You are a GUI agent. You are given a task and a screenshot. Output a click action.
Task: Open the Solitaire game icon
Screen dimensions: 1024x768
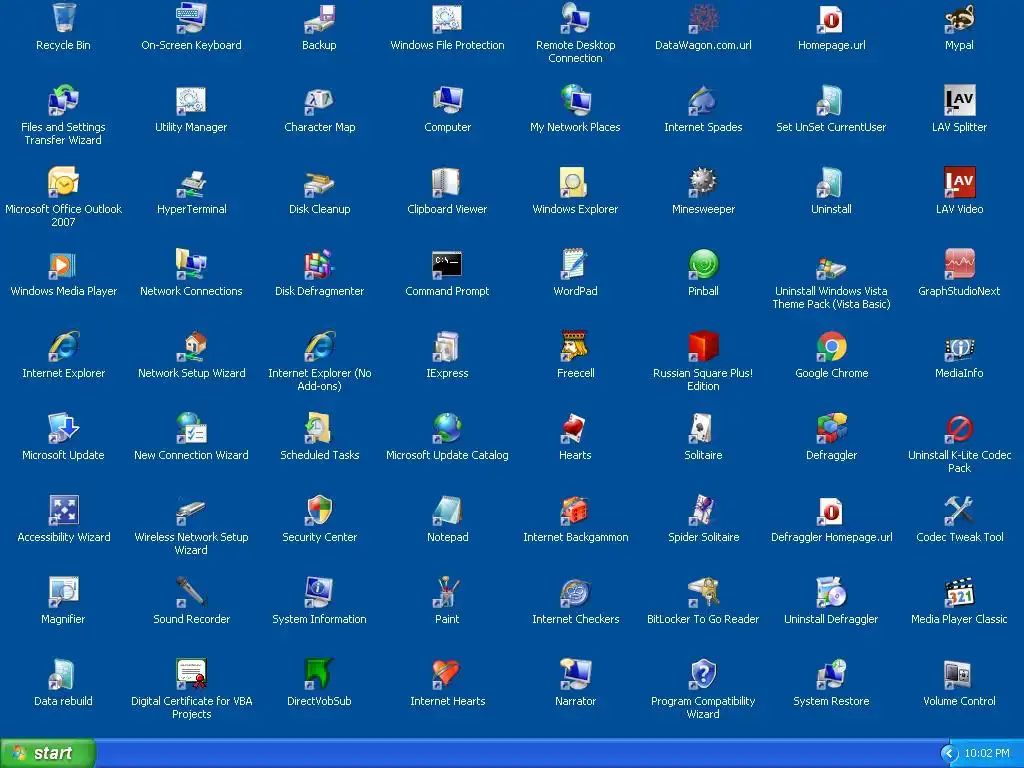(703, 428)
